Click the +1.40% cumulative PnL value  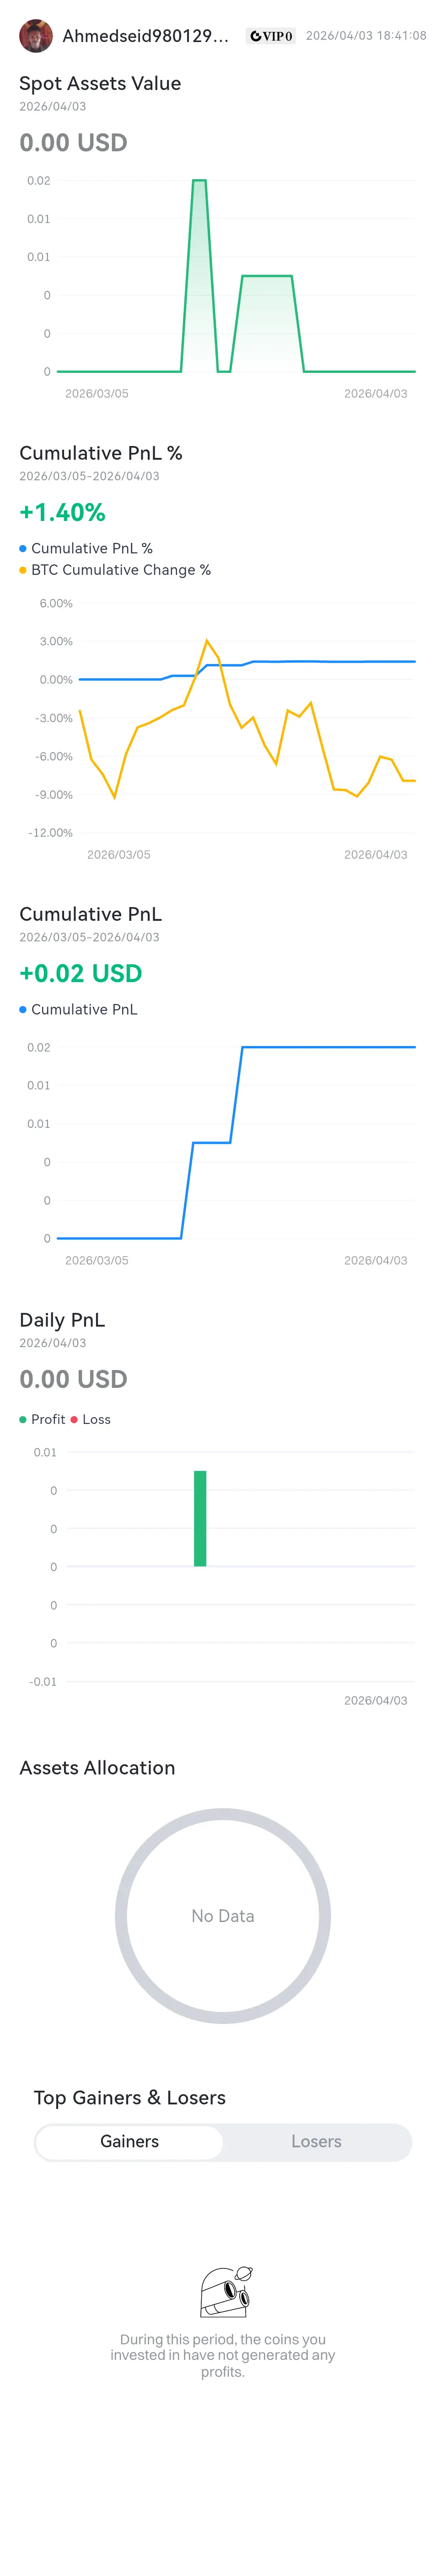click(x=62, y=512)
